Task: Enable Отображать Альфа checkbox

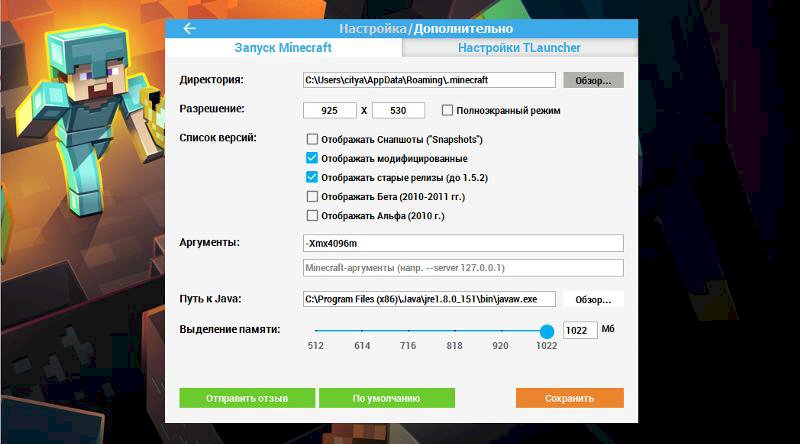Action: (x=312, y=216)
